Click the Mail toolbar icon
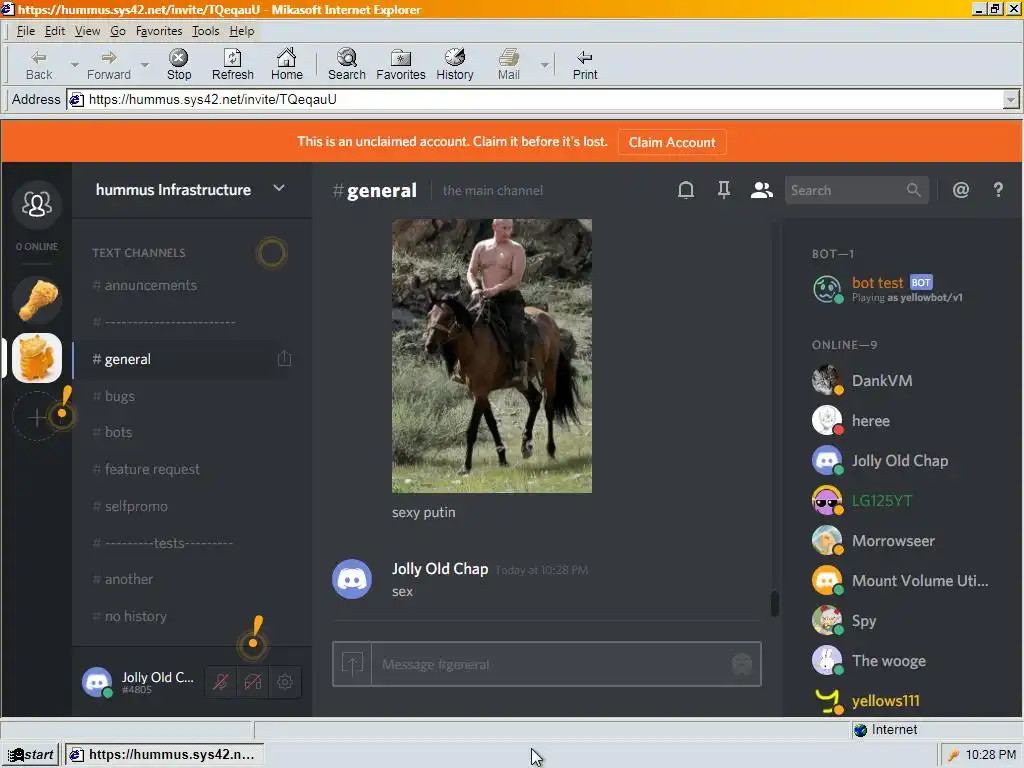 (509, 65)
